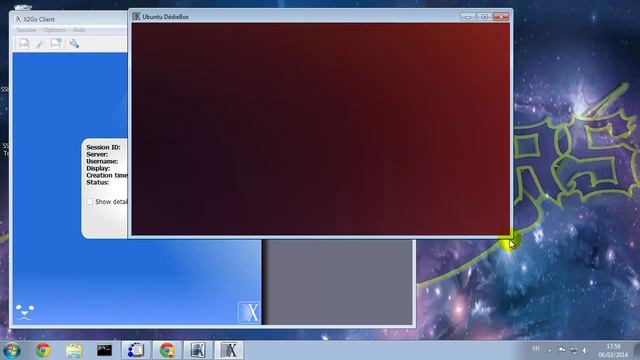Click the Ubuntu DédieBox window title icon
This screenshot has width=640, height=360.
tap(136, 16)
